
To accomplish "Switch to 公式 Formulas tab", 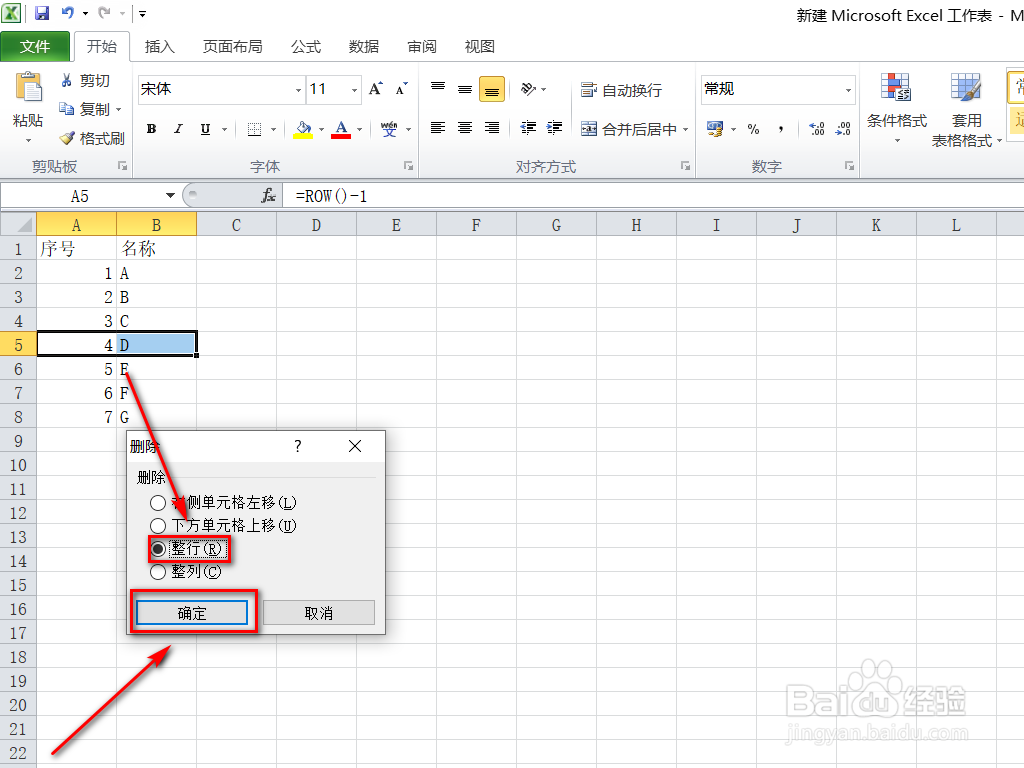I will (306, 46).
